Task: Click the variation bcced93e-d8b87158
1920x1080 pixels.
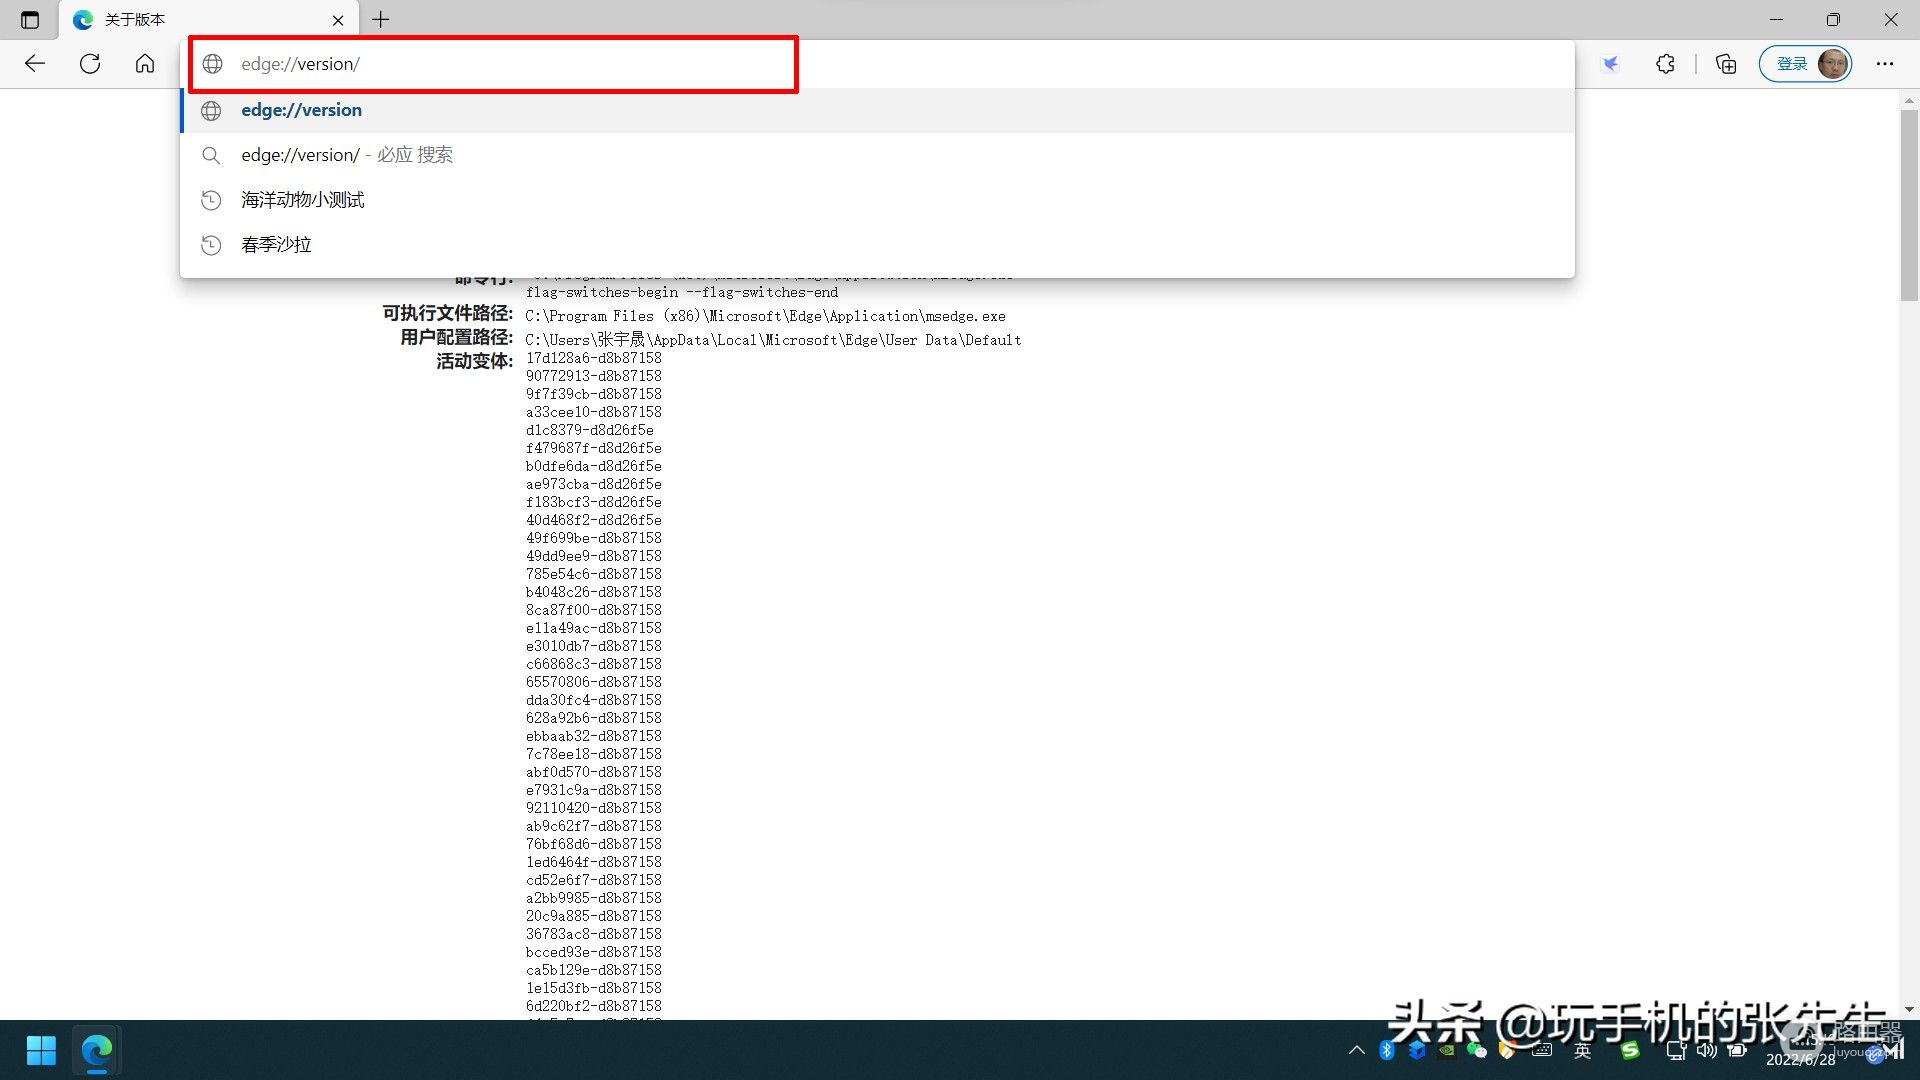Action: point(594,952)
